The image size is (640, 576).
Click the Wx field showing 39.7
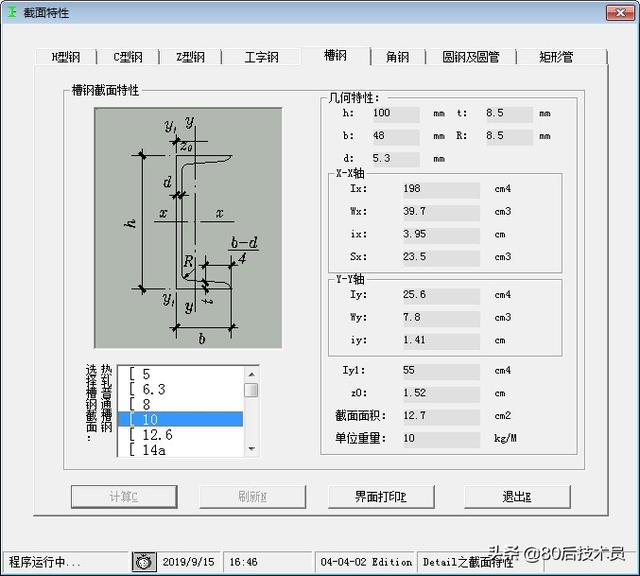coord(441,212)
